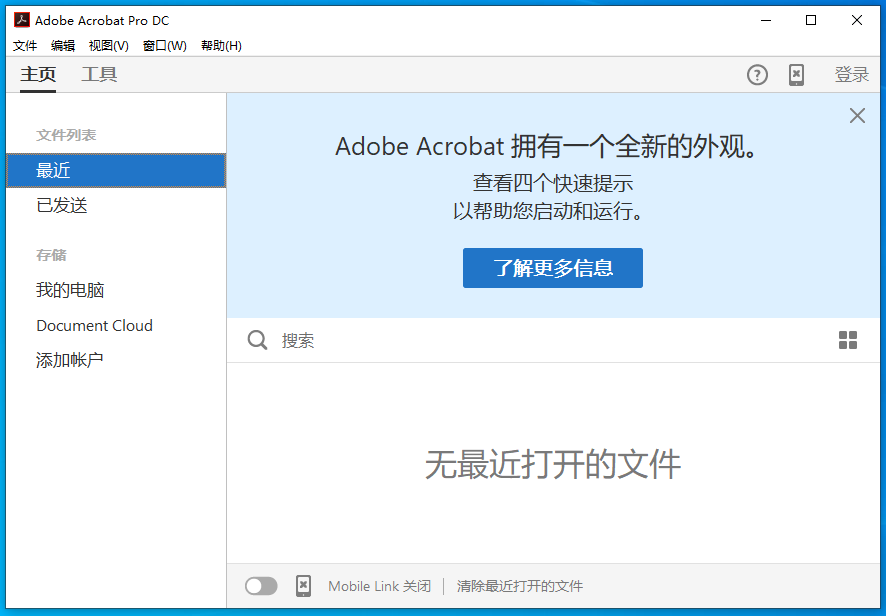
Task: Toggle the Mobile Link switch
Action: [261, 586]
